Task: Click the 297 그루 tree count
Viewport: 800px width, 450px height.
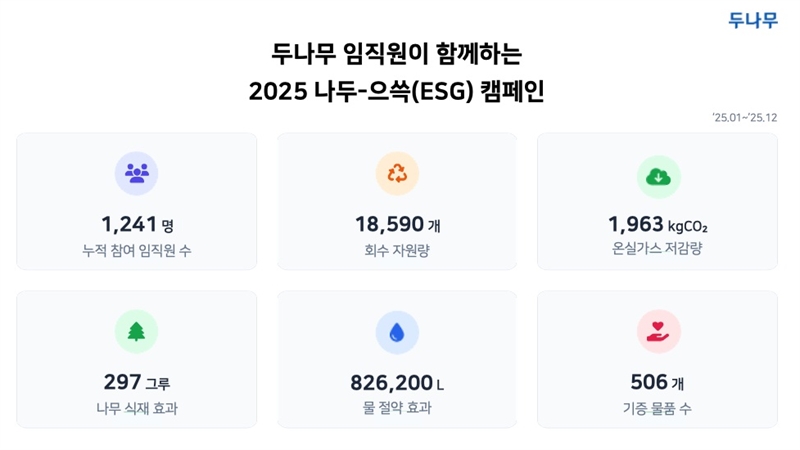Action: 137,382
